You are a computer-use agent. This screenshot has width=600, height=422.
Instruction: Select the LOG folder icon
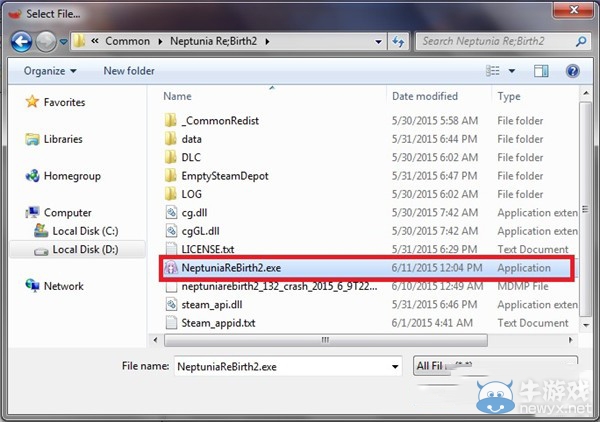click(171, 194)
